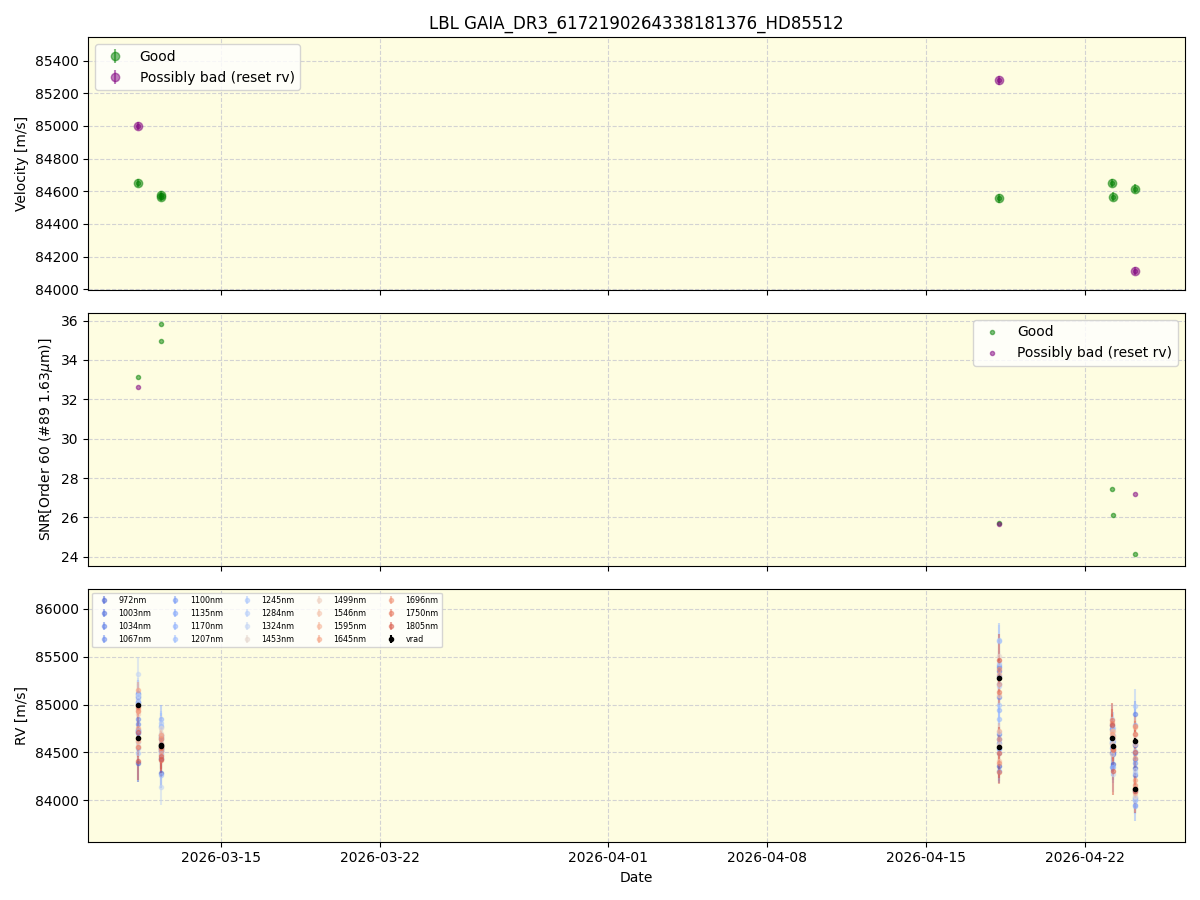Click the 2026-04-01 date tick label
The height and width of the screenshot is (900, 1200).
coord(608,857)
